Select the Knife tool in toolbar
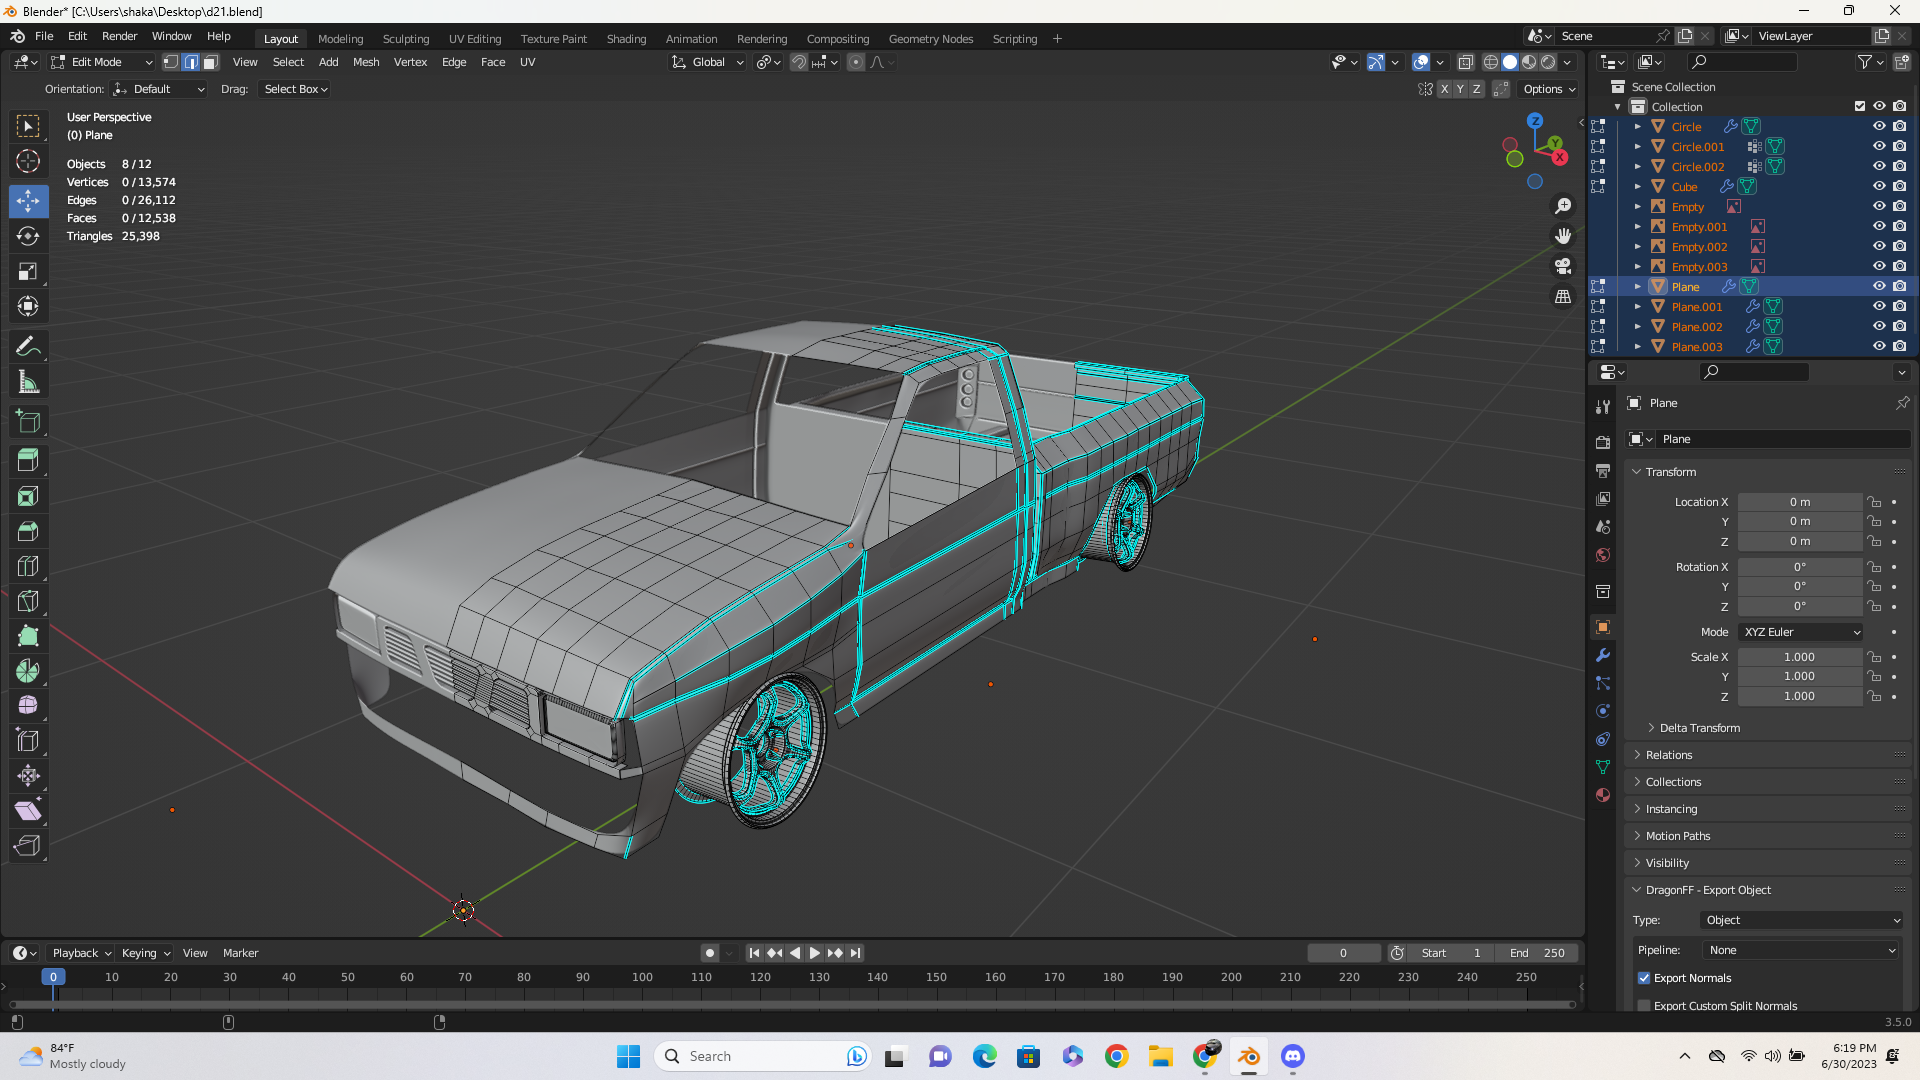 click(28, 601)
